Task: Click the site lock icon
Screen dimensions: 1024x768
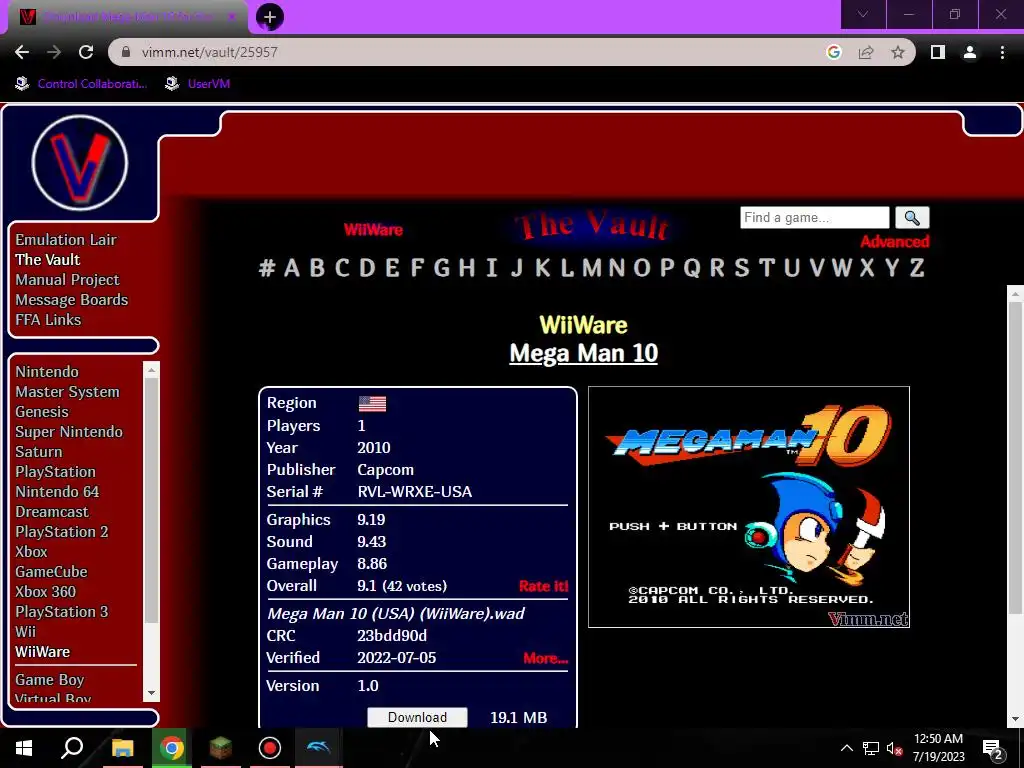Action: point(126,52)
